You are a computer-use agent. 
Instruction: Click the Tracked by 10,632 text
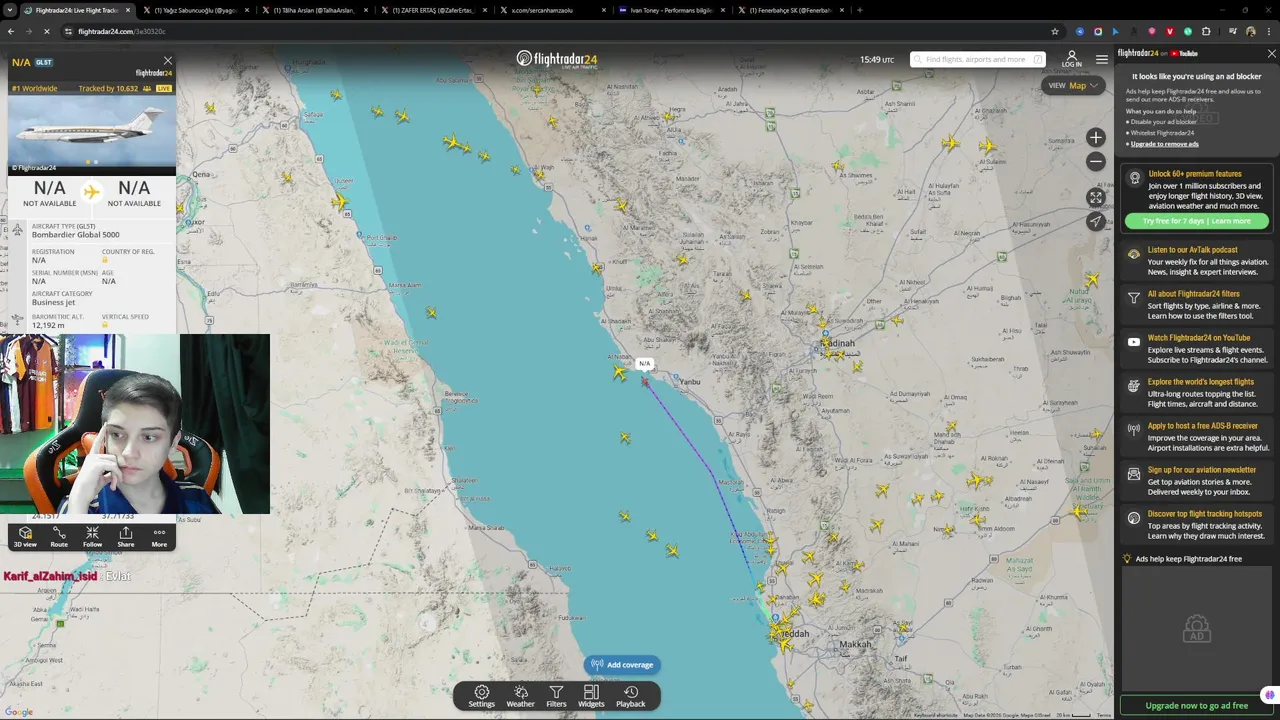pos(108,89)
